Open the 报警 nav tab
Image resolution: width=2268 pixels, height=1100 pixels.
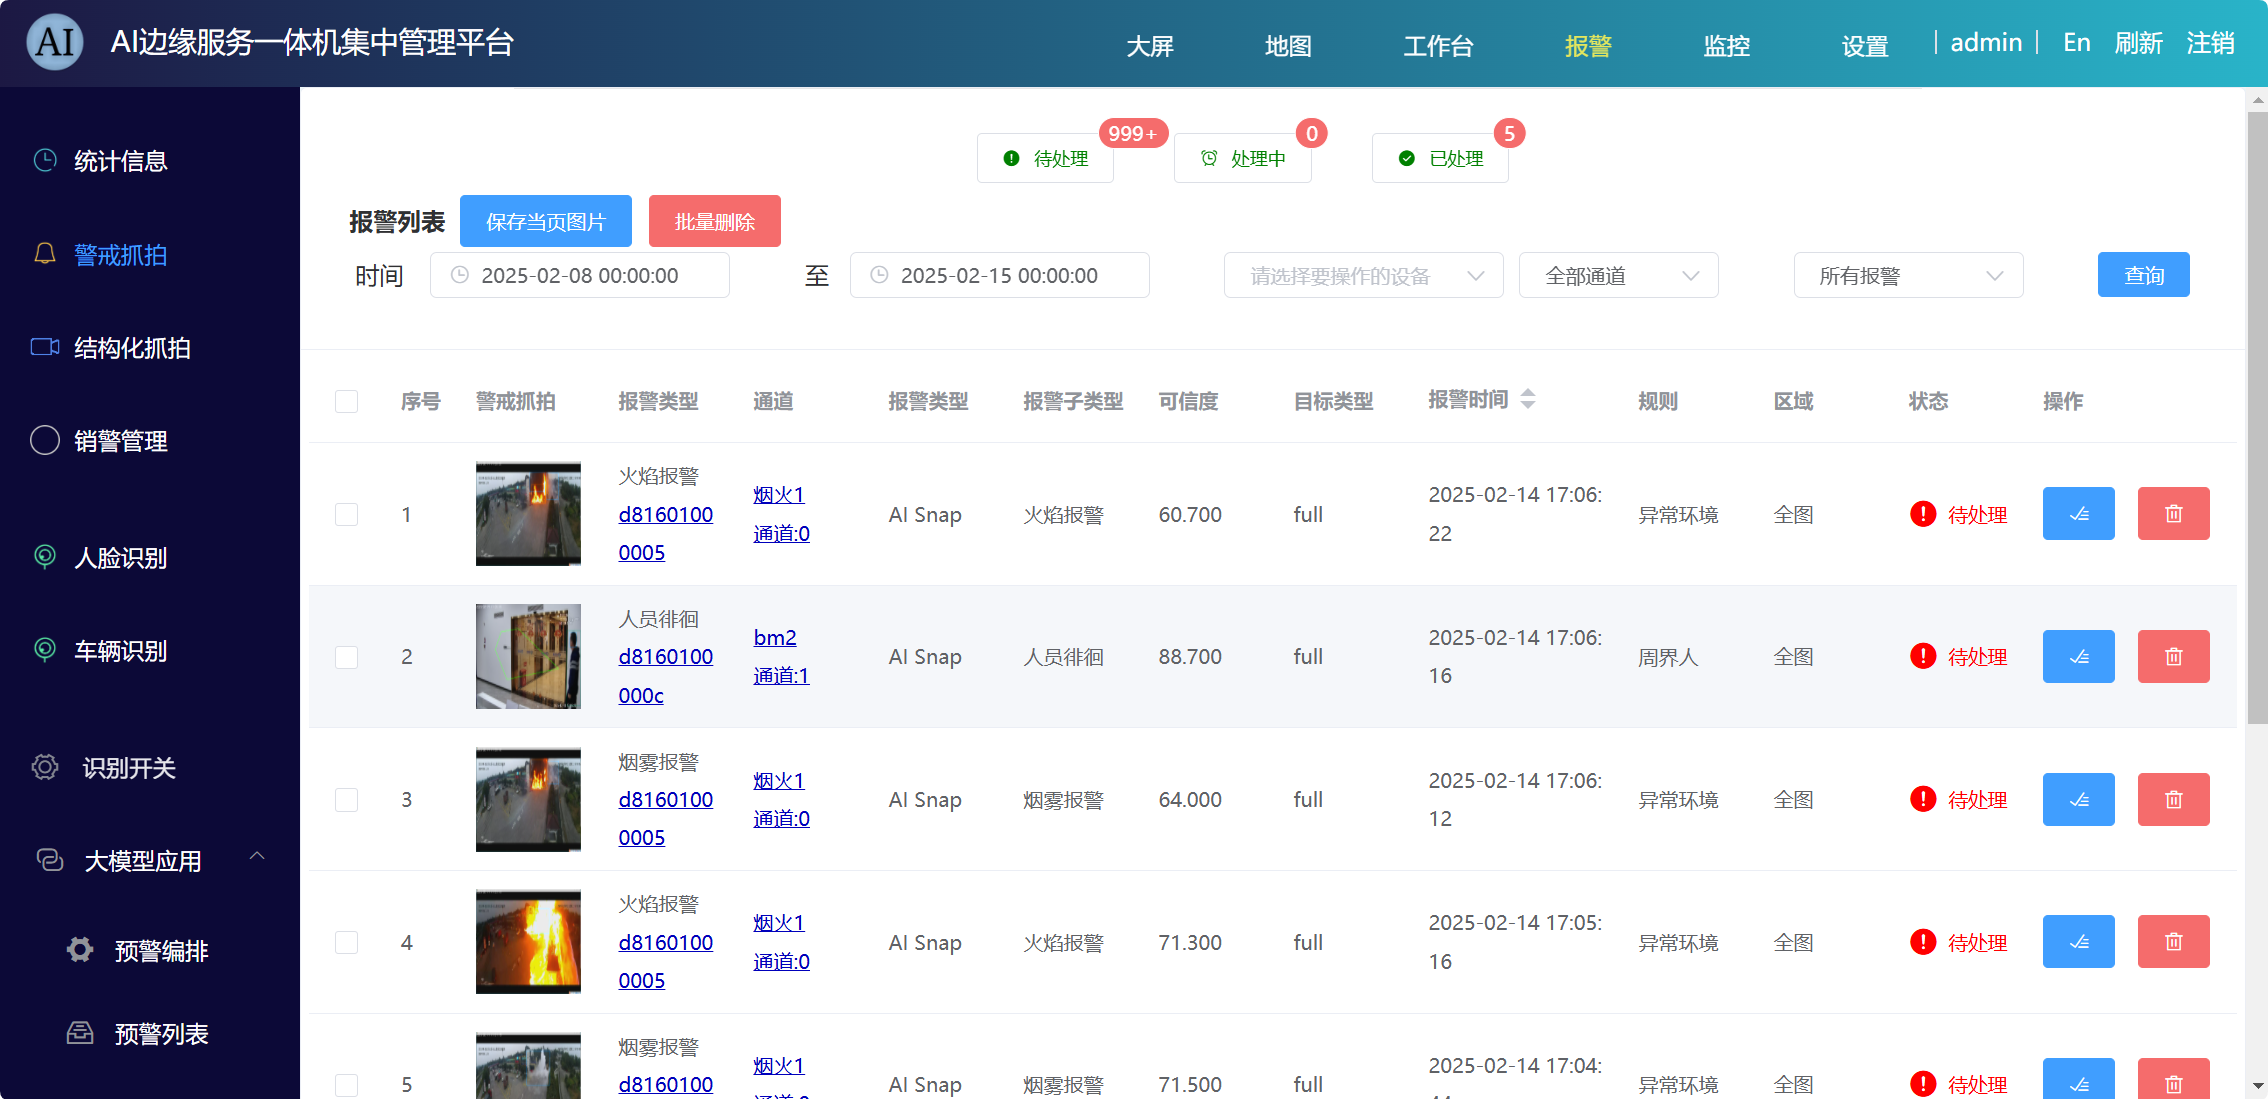pos(1588,46)
